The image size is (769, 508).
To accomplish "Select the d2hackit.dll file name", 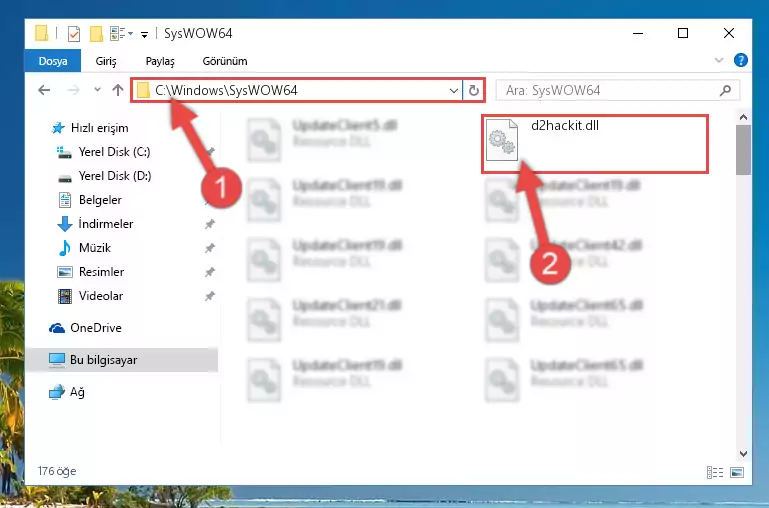I will click(564, 126).
